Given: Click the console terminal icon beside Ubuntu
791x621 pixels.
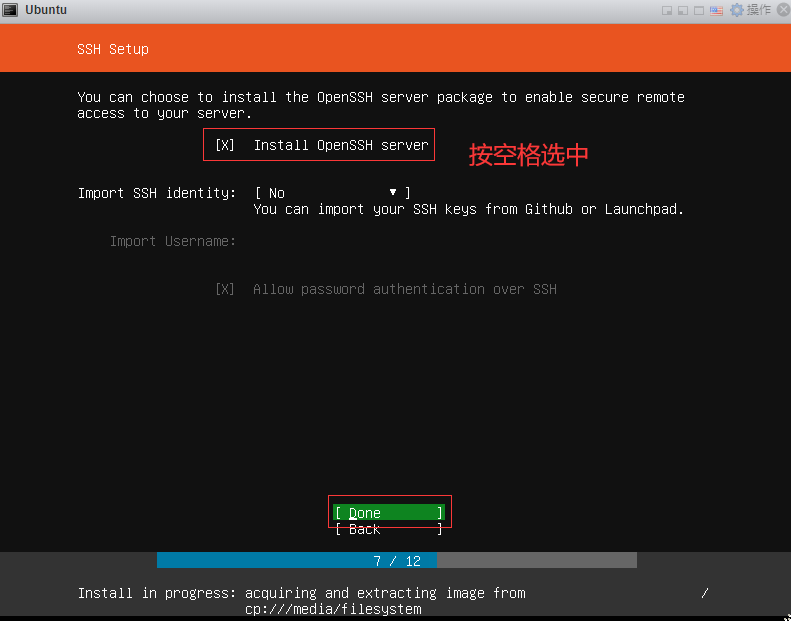Looking at the screenshot, I should (9, 10).
